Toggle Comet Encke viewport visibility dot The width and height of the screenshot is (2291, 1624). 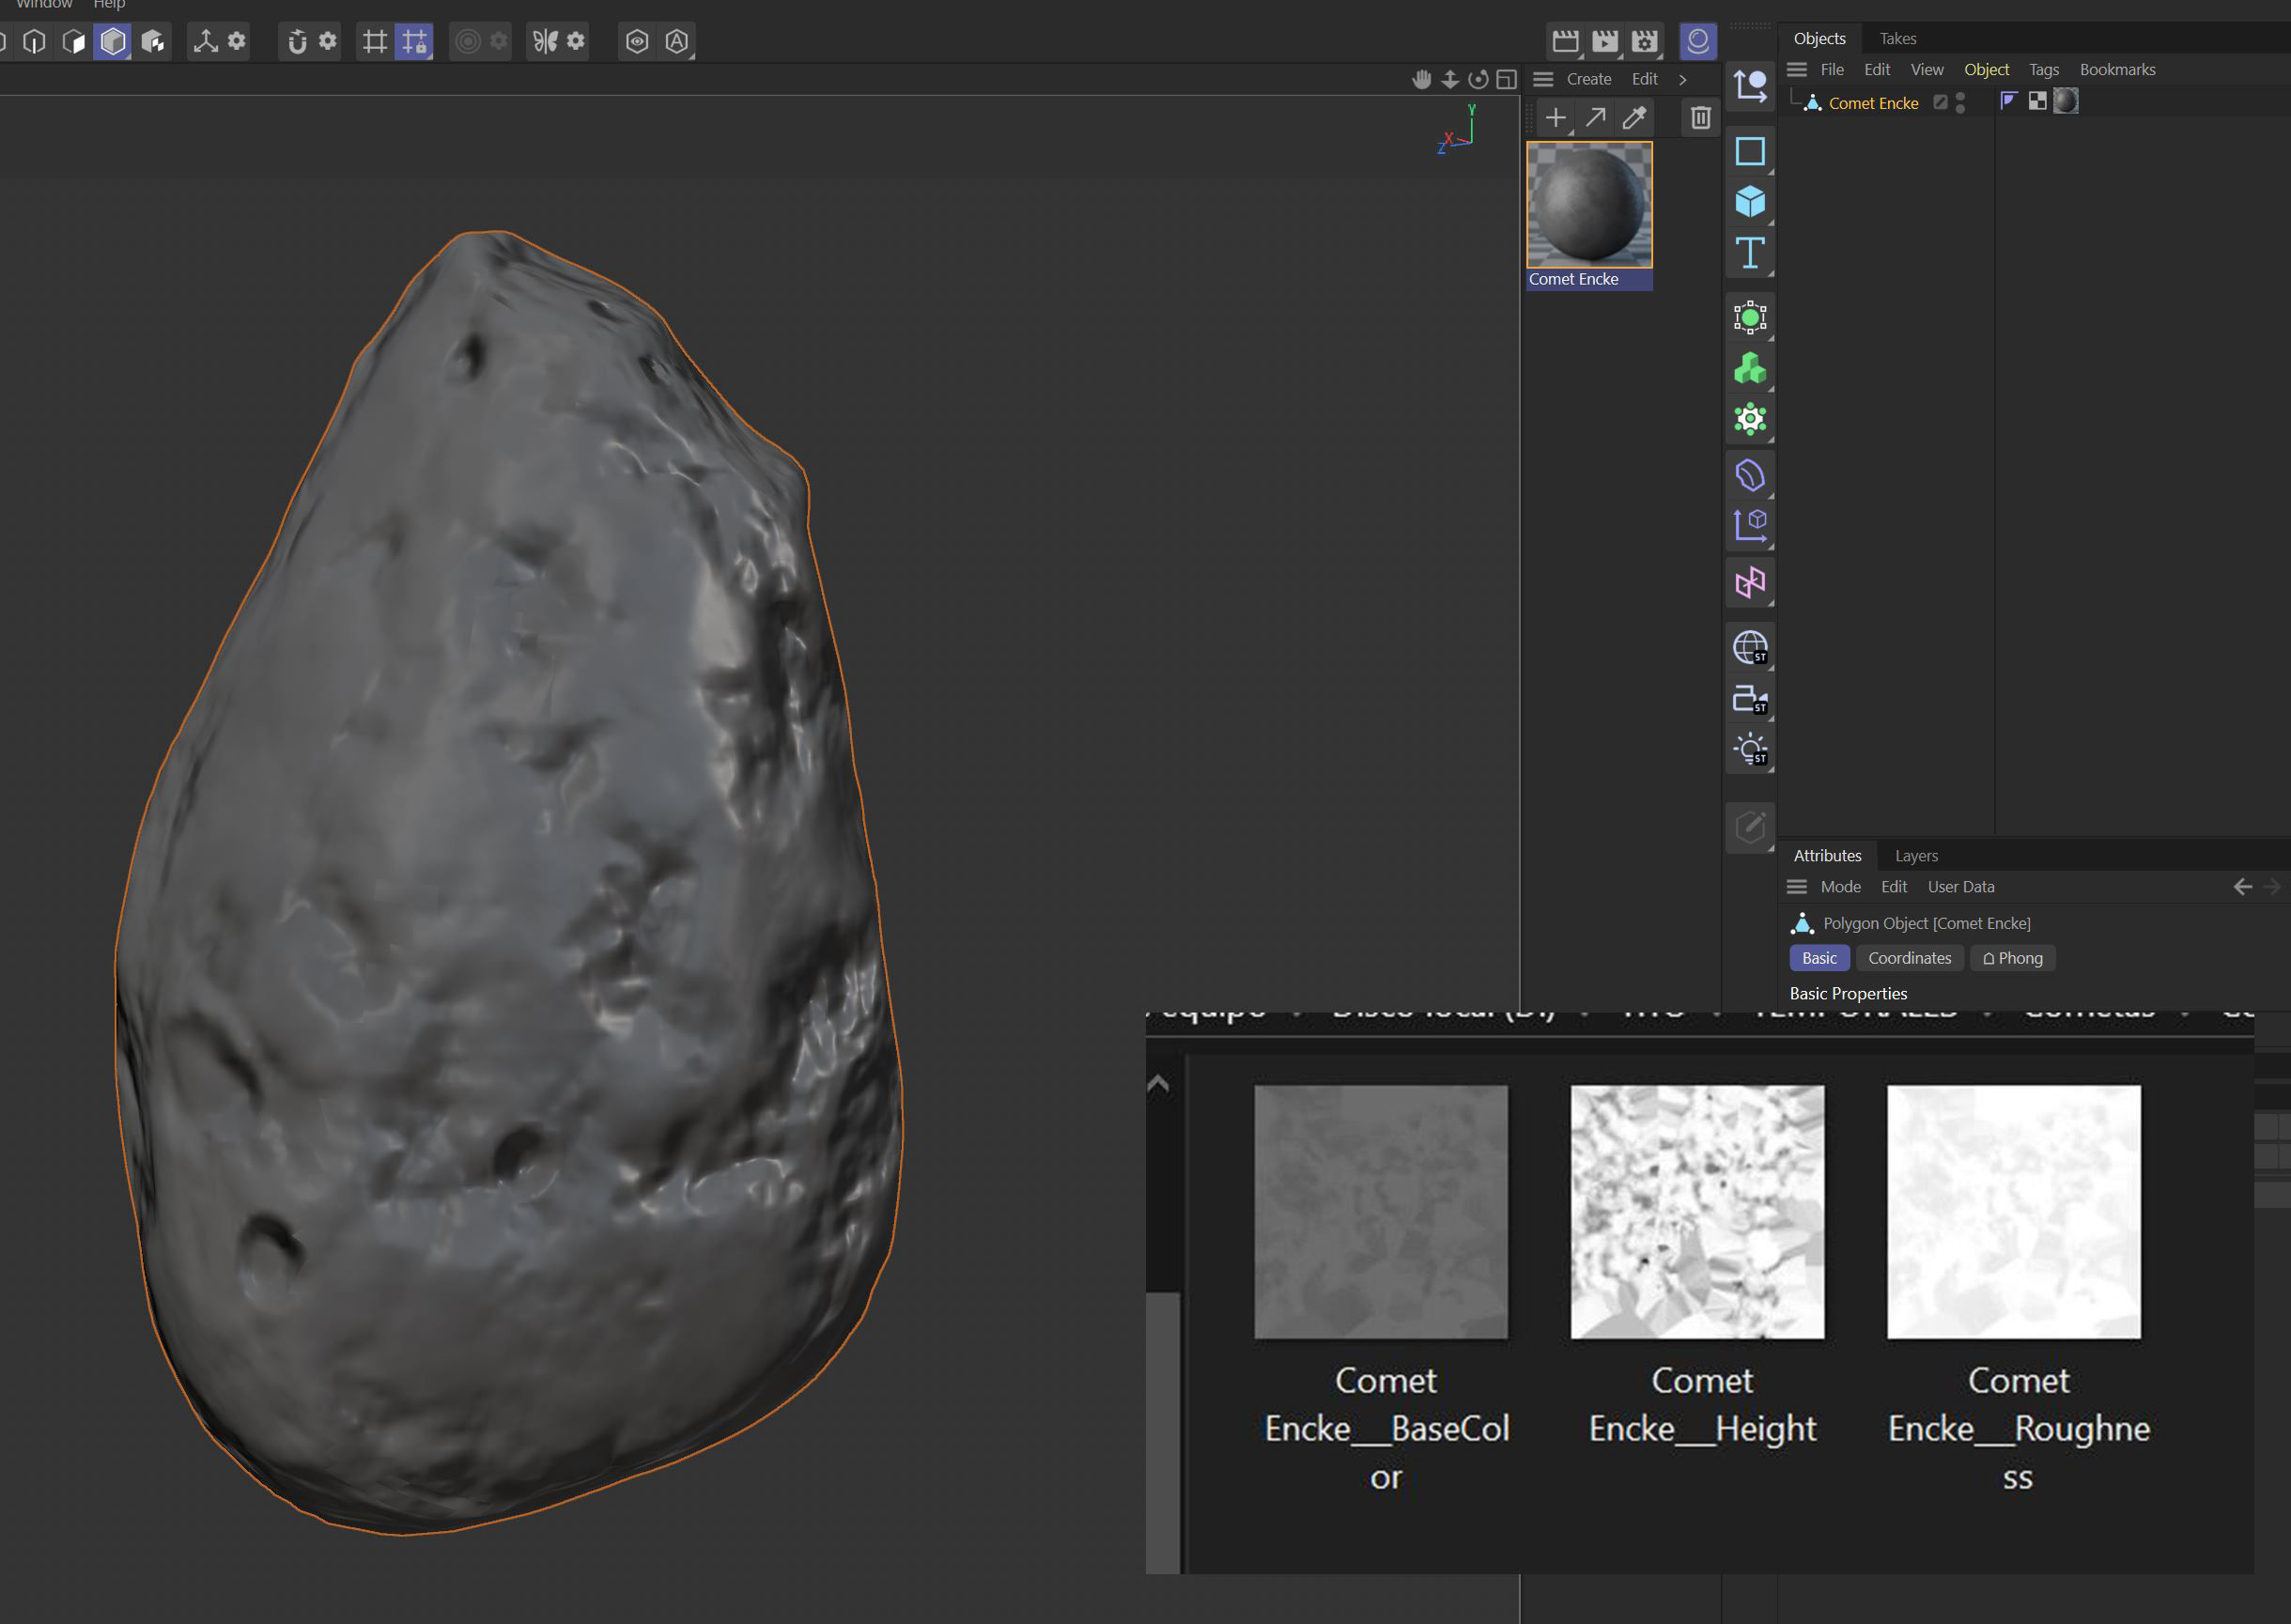(x=1960, y=97)
